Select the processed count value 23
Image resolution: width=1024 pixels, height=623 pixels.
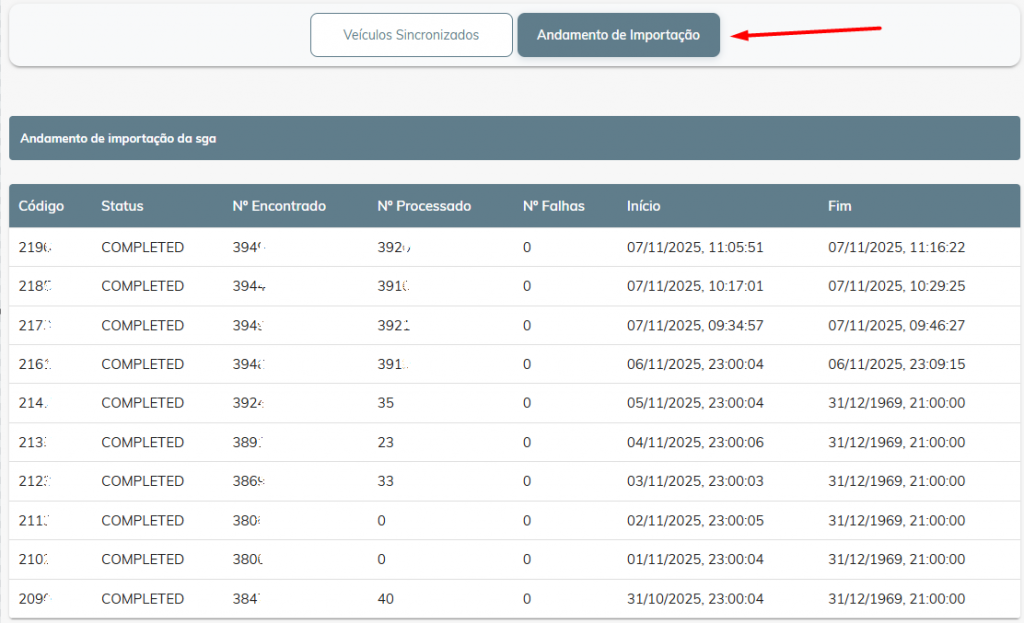[386, 442]
